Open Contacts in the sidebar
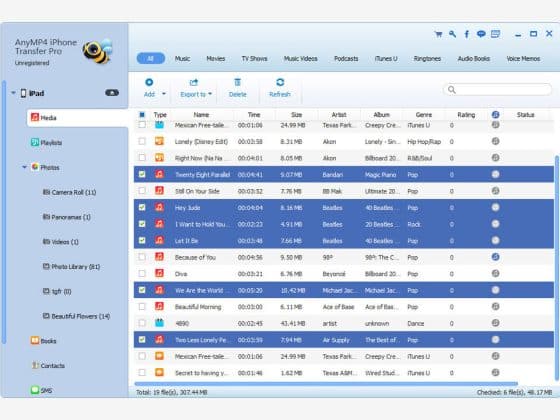This screenshot has height=420, width=560. point(48,365)
